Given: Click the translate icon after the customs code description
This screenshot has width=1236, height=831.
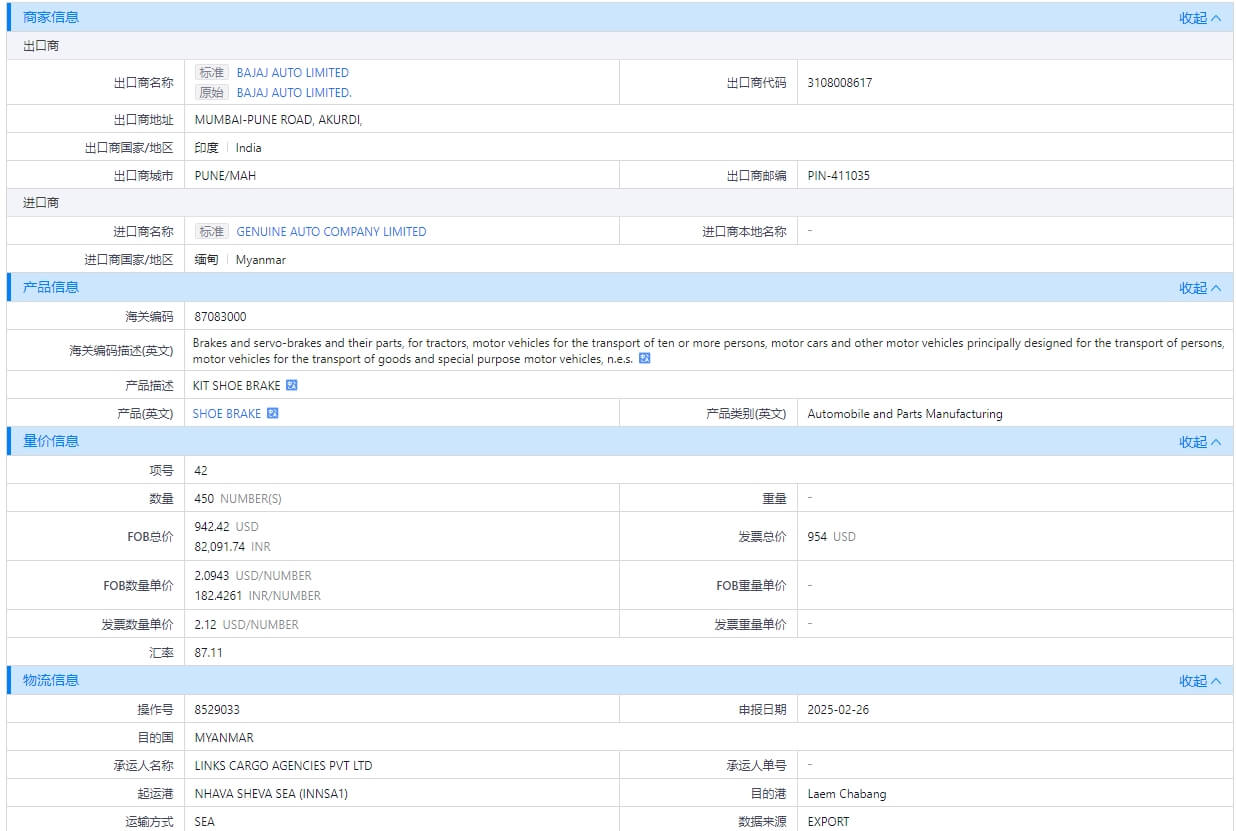Looking at the screenshot, I should tap(645, 359).
